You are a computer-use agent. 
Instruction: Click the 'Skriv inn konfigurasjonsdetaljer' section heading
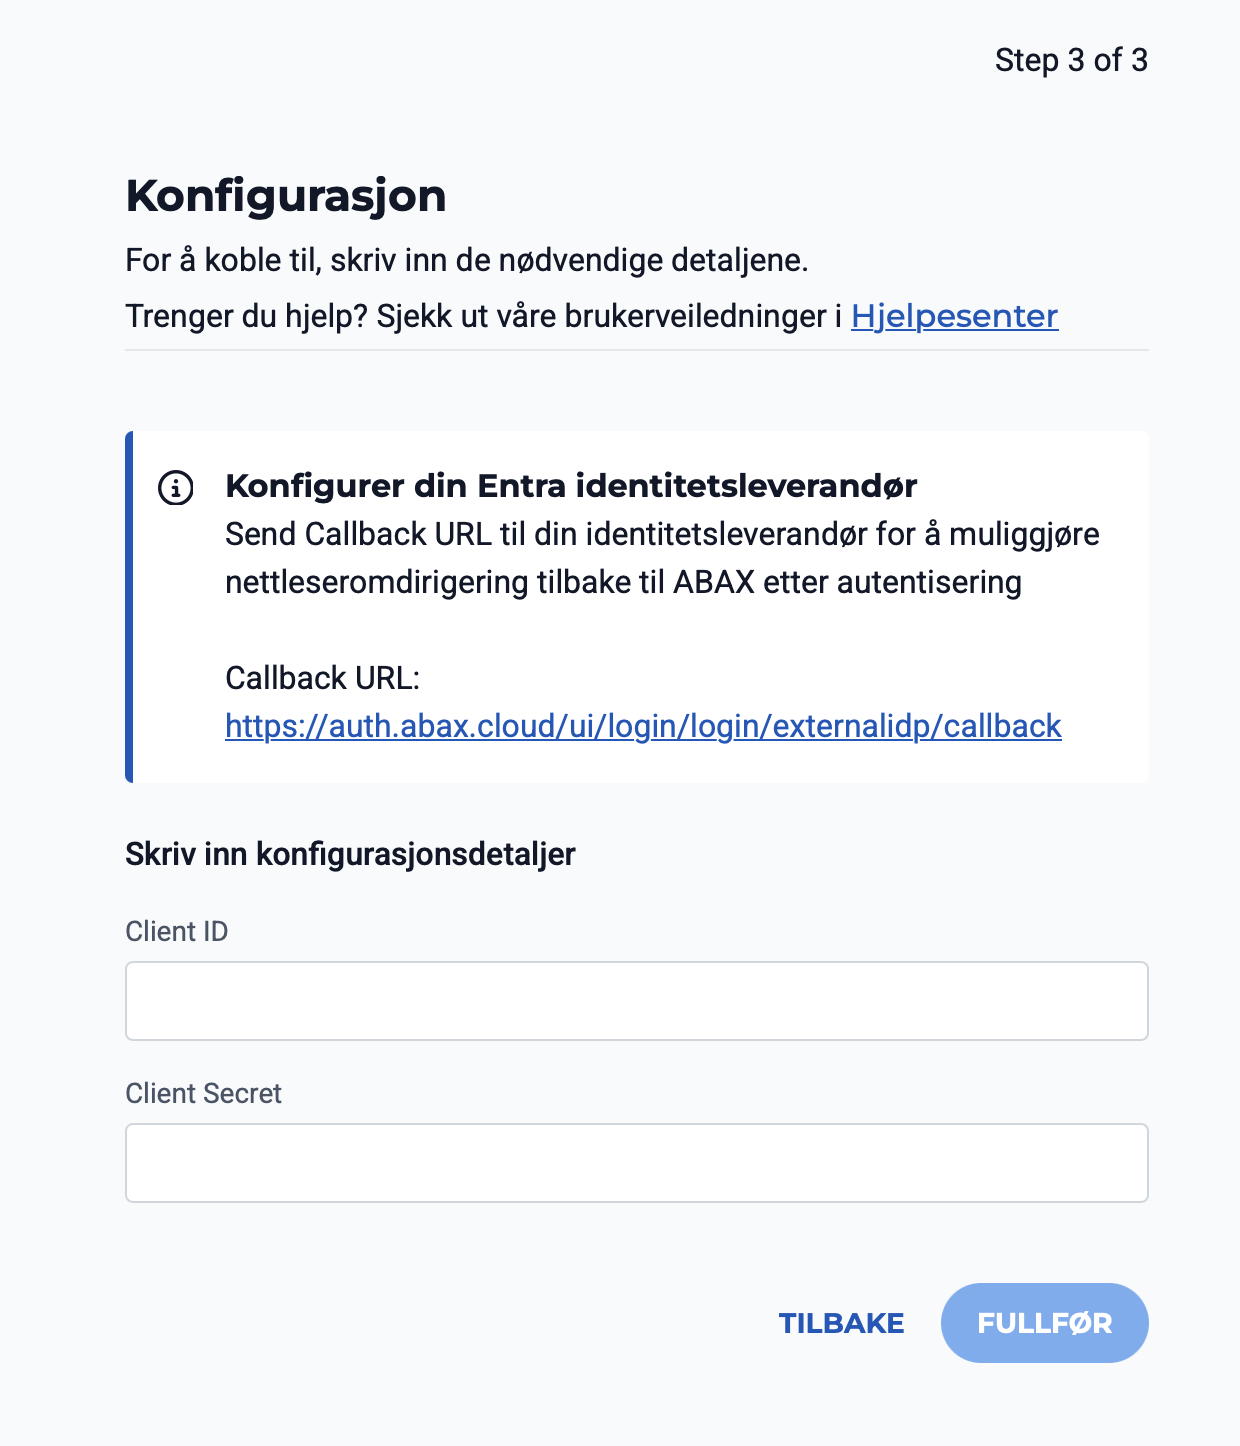(x=350, y=854)
